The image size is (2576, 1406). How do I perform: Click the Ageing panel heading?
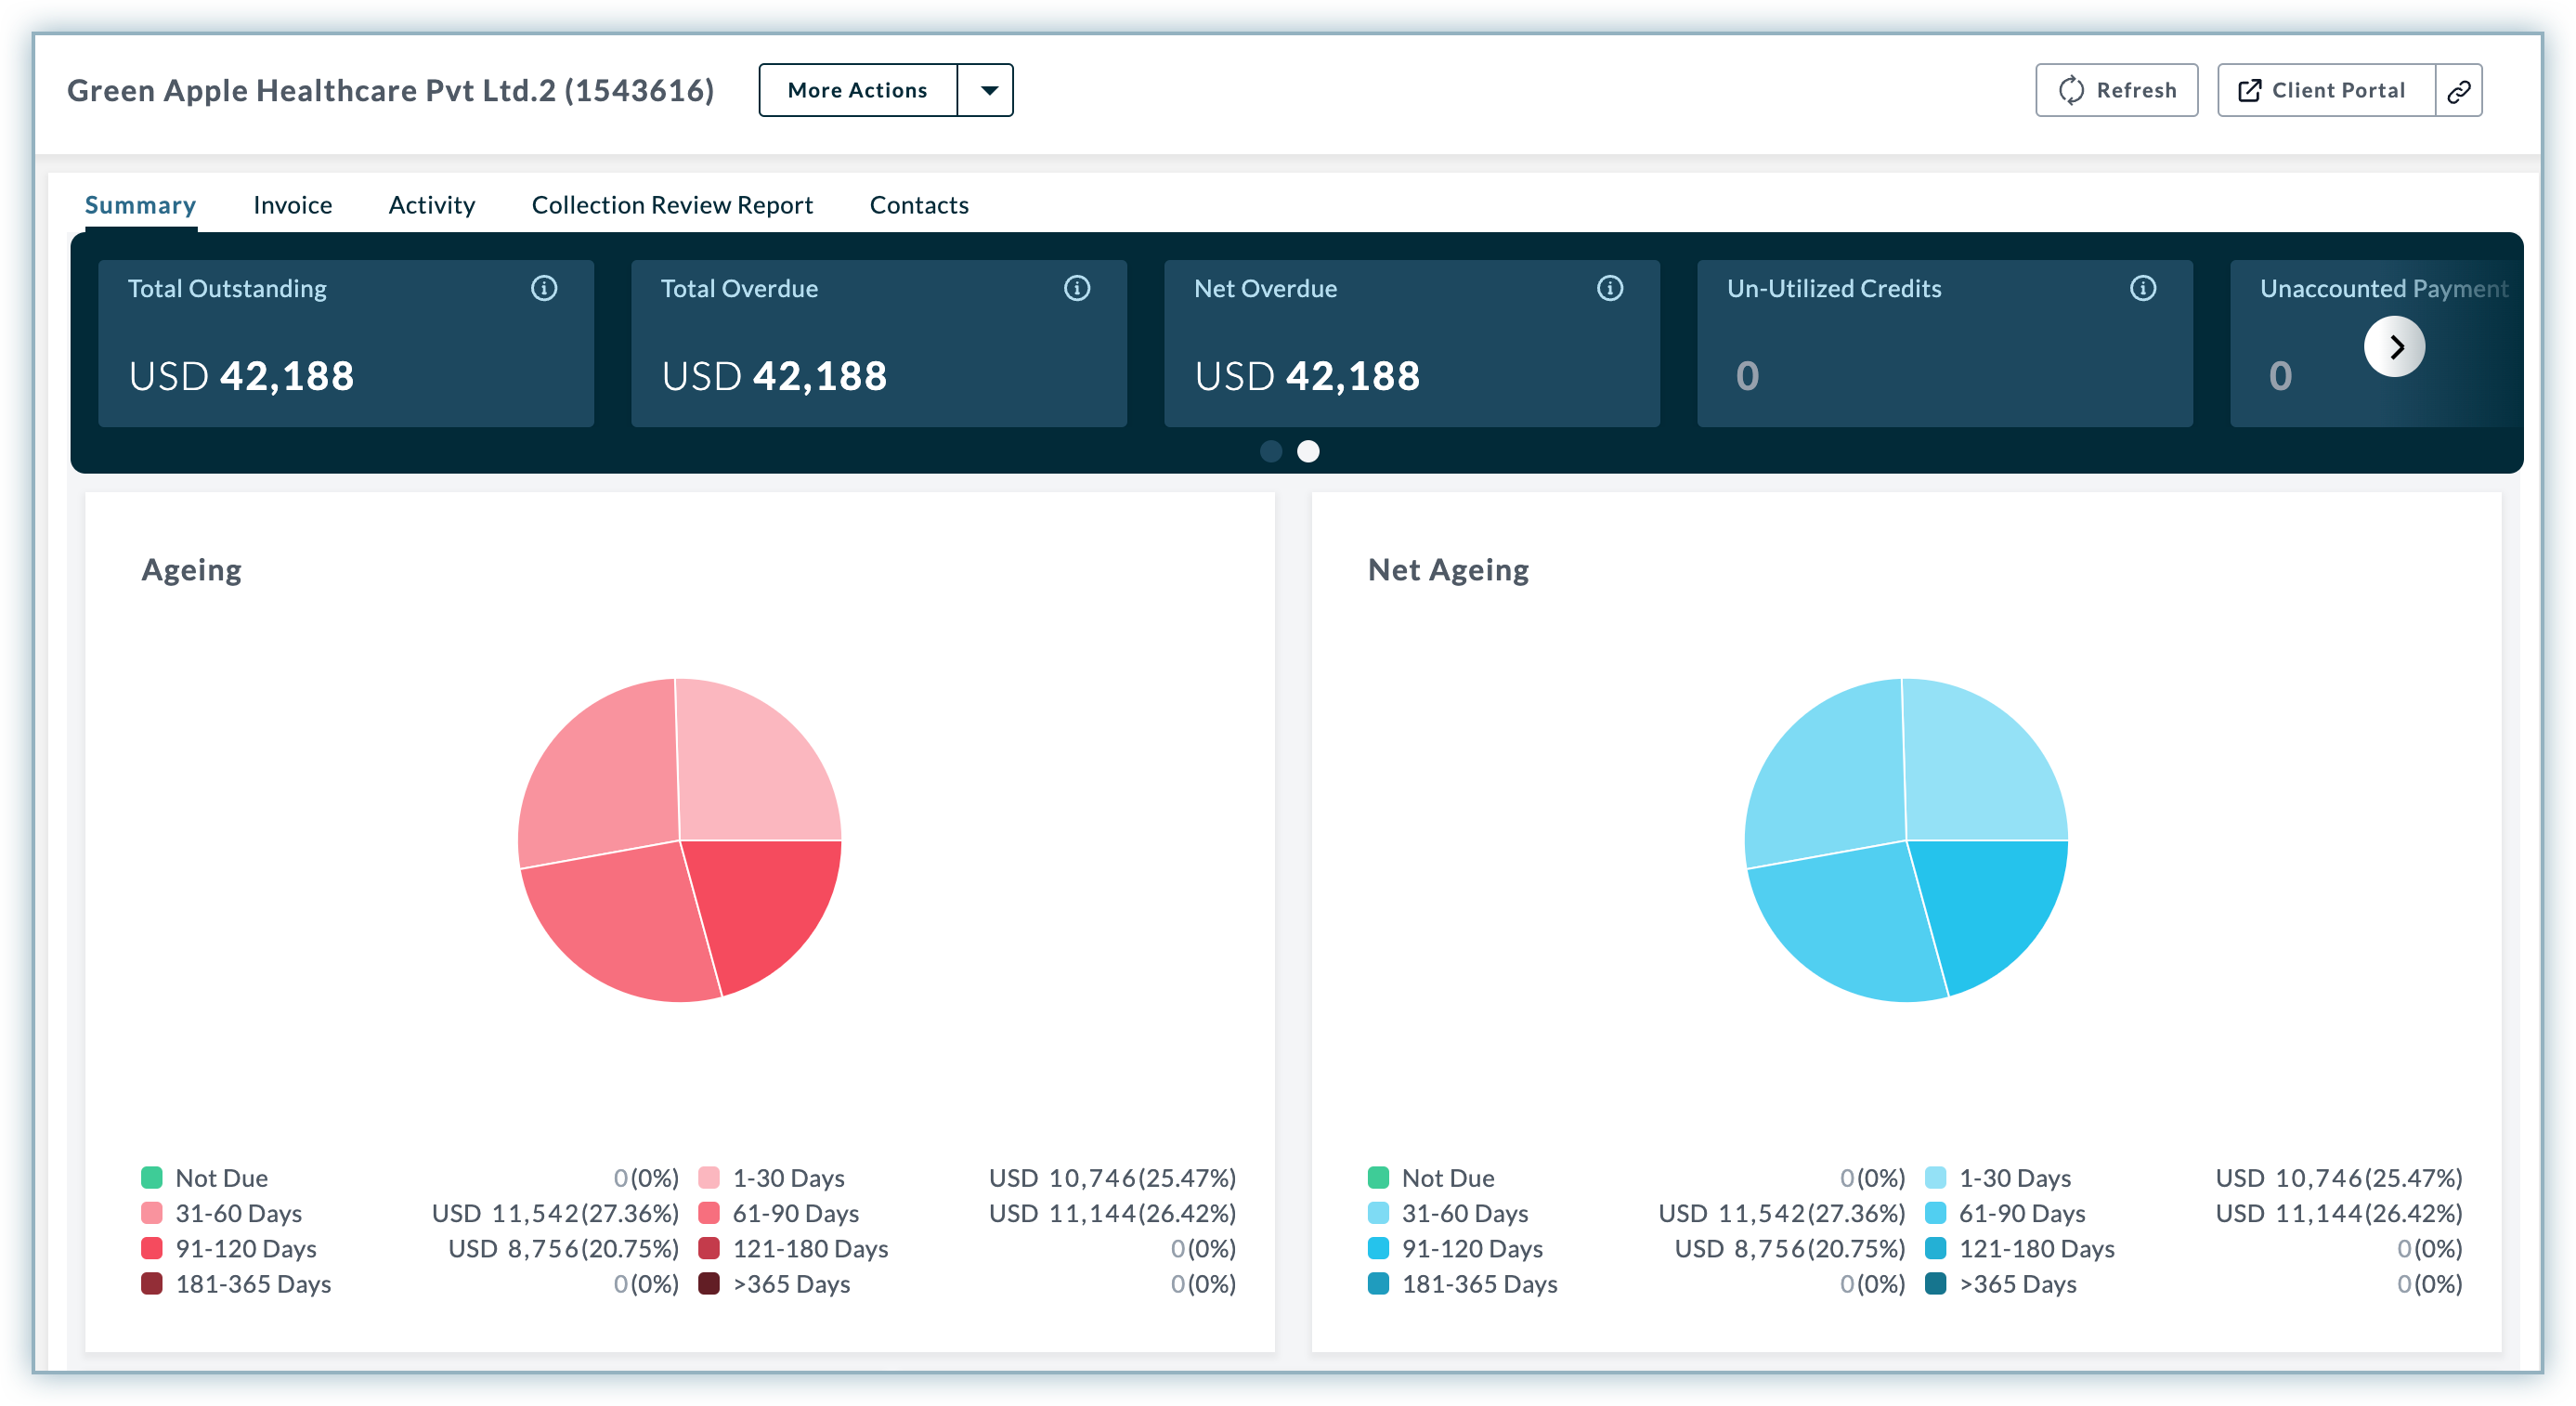[191, 570]
